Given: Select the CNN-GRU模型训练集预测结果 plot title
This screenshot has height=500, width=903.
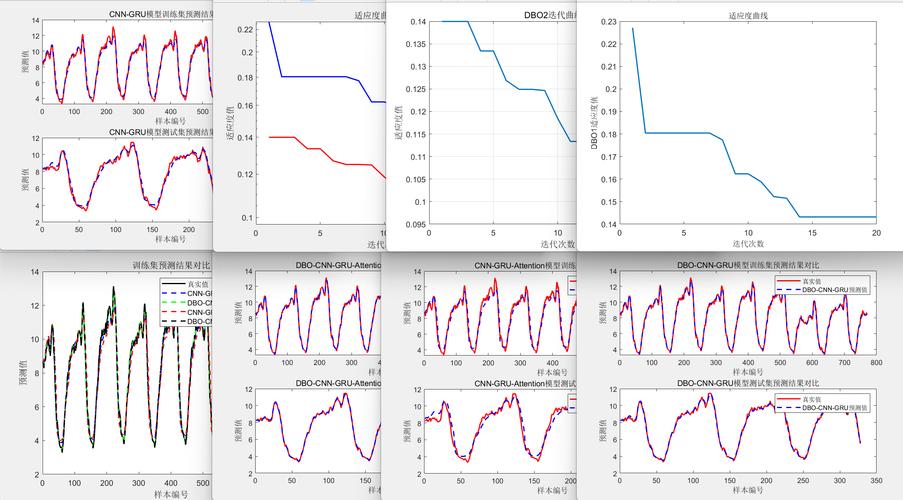Looking at the screenshot, I should pos(161,14).
